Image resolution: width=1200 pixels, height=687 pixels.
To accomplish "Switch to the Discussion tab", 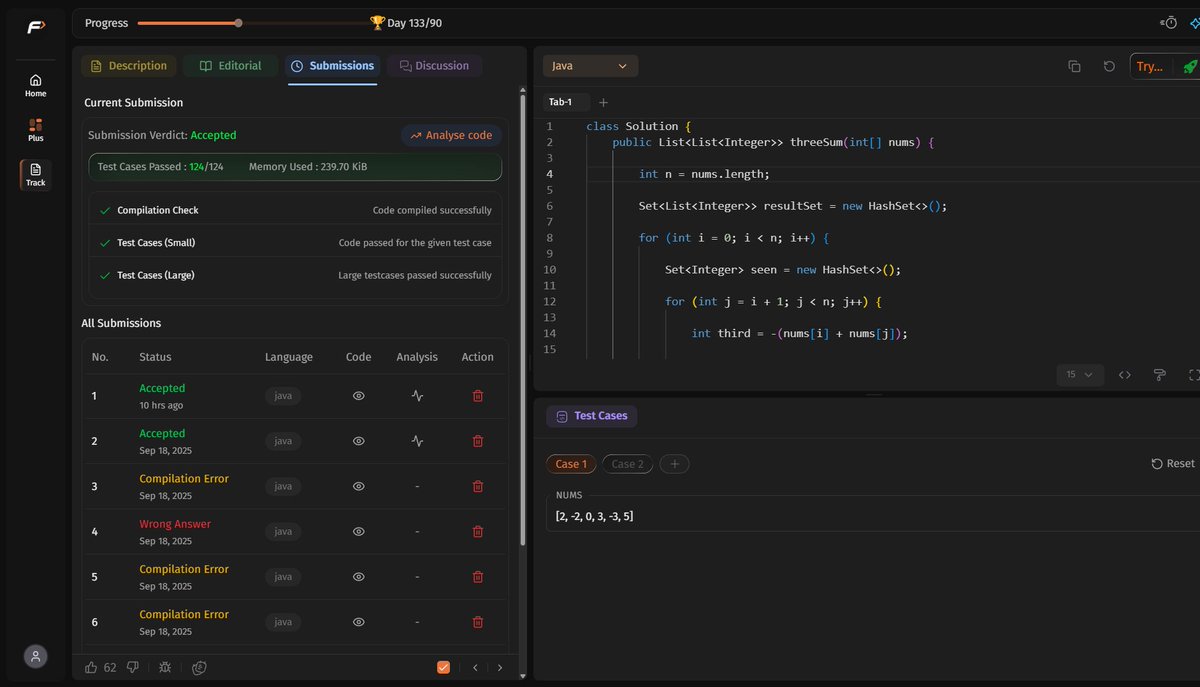I will (x=434, y=66).
